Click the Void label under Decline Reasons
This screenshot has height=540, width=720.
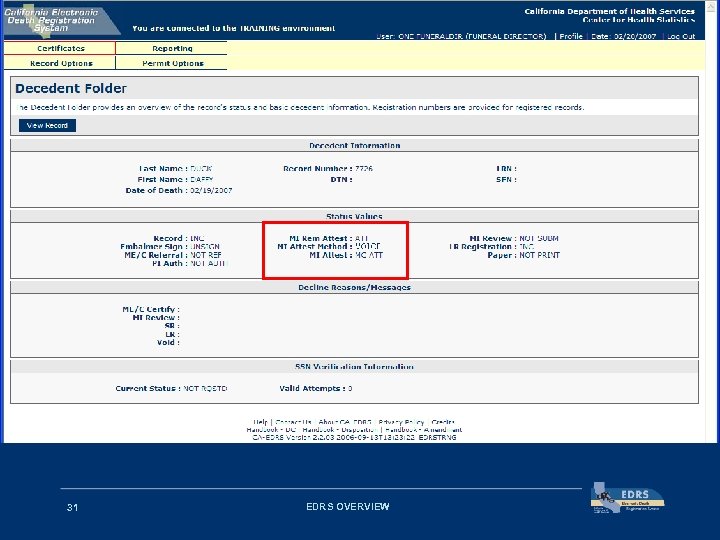pyautogui.click(x=168, y=343)
